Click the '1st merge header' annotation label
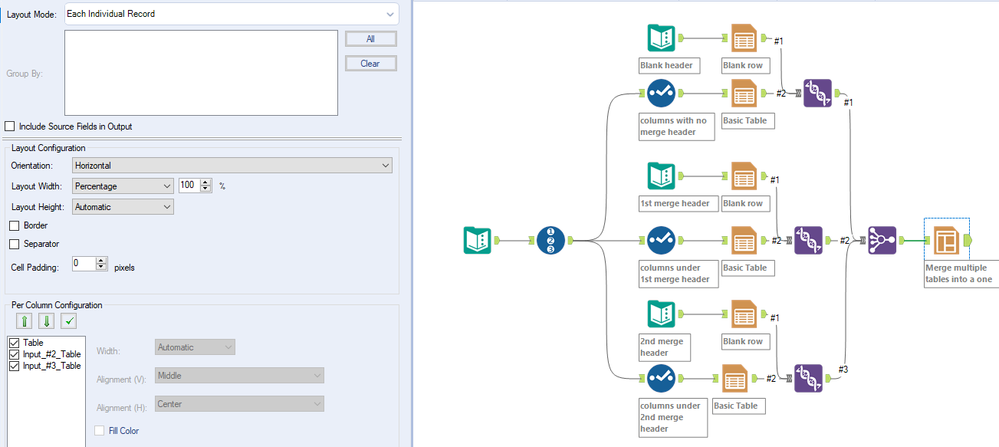The image size is (999, 447). click(x=679, y=204)
